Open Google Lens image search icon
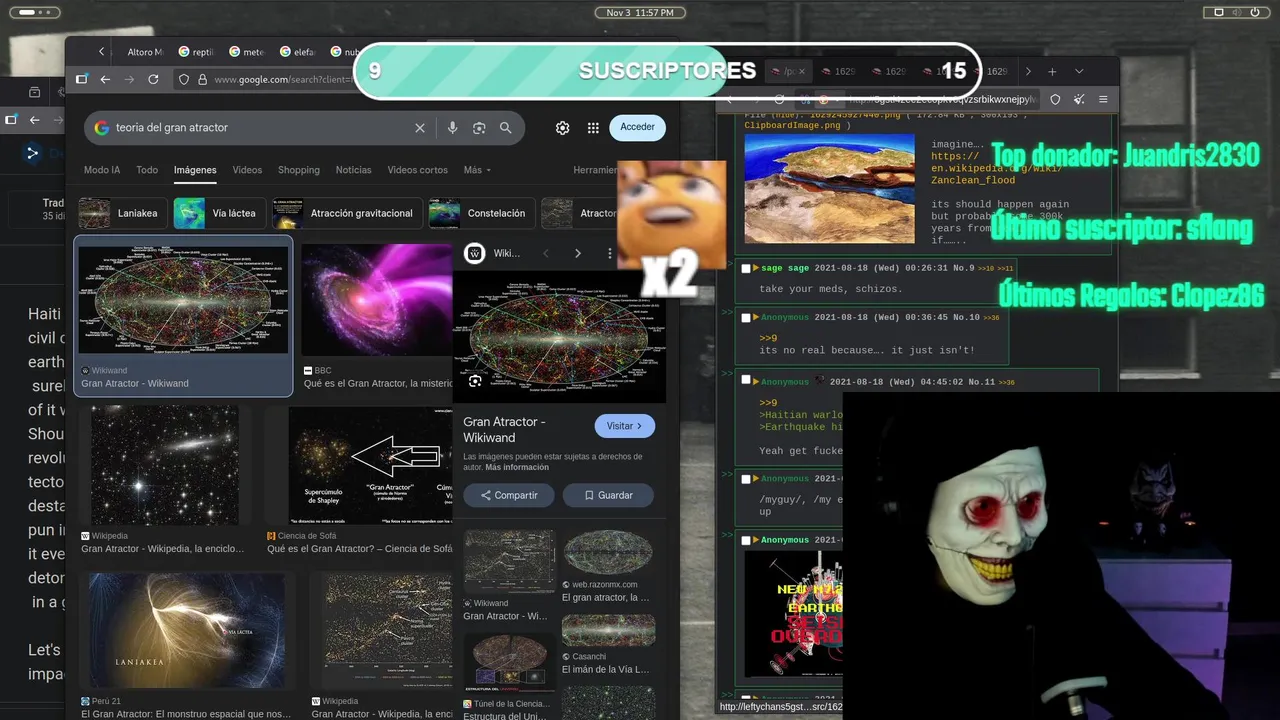Viewport: 1280px width, 720px height. pos(479,128)
